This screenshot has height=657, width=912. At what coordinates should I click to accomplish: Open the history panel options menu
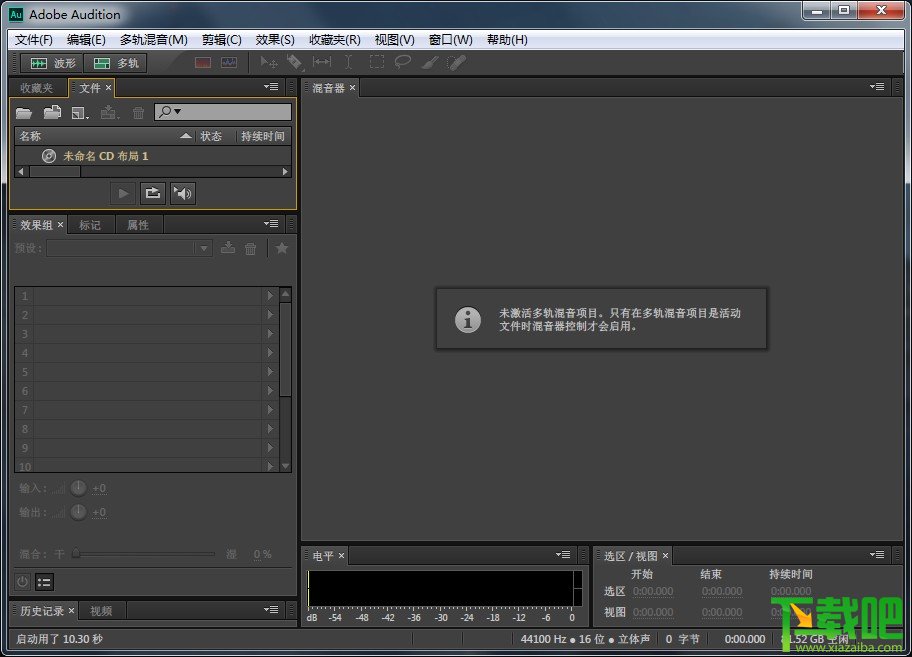click(271, 609)
